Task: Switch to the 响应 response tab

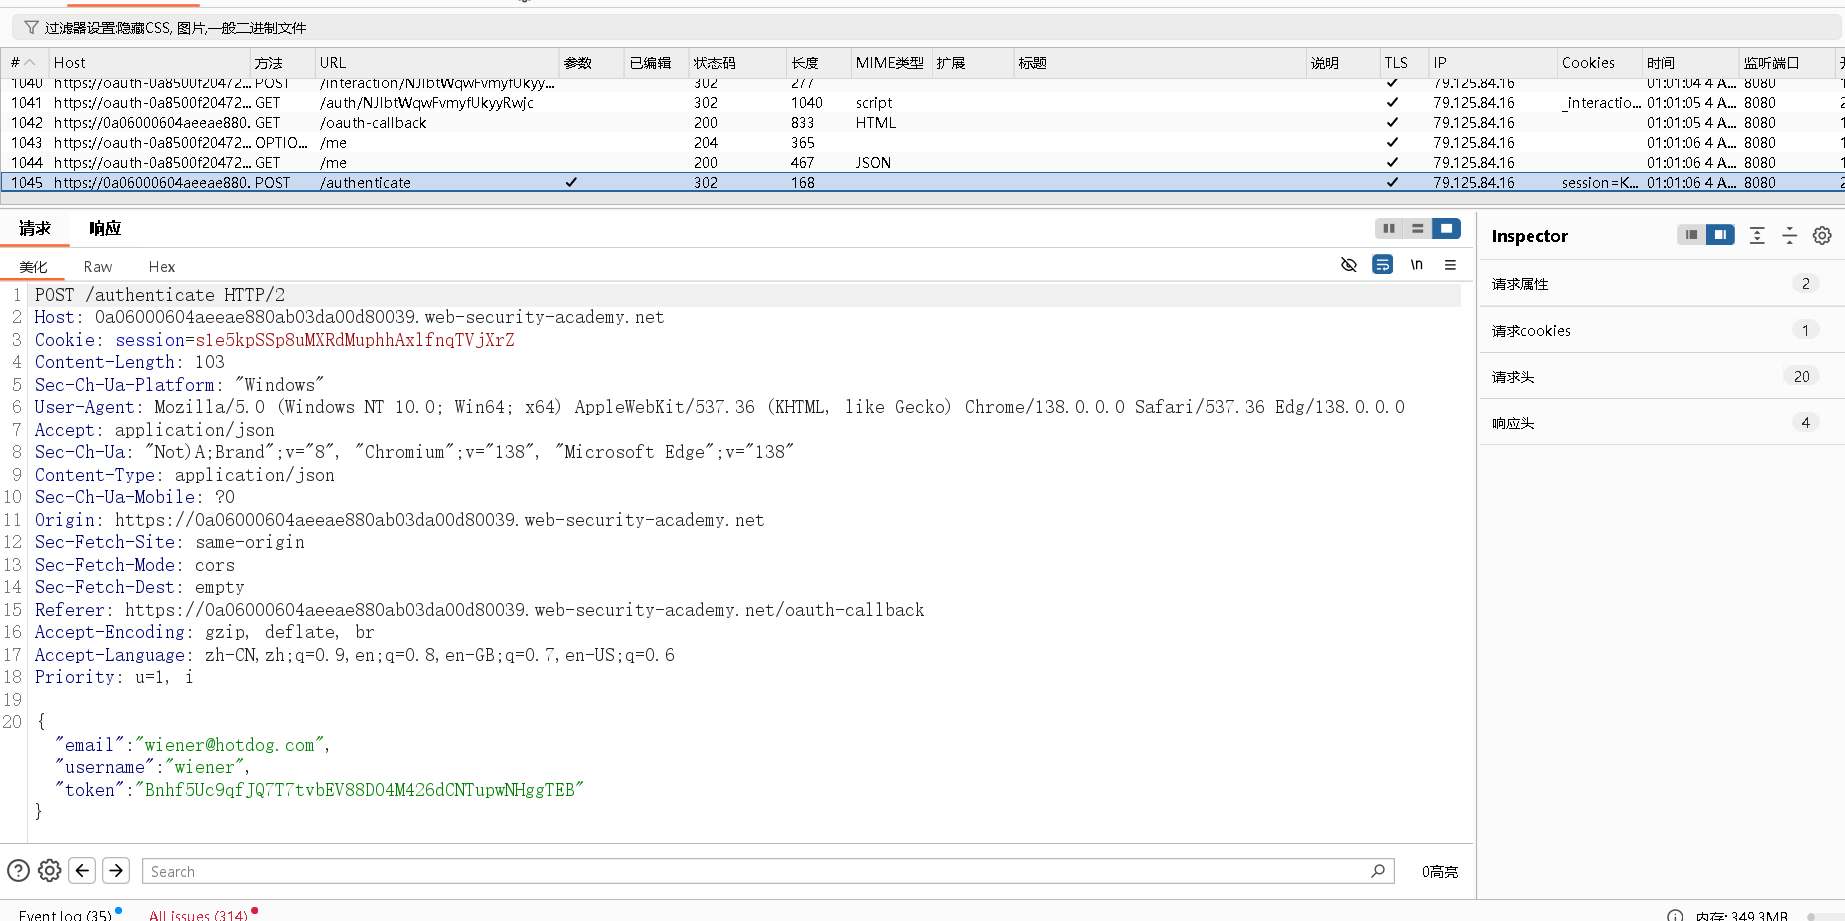Action: 104,228
